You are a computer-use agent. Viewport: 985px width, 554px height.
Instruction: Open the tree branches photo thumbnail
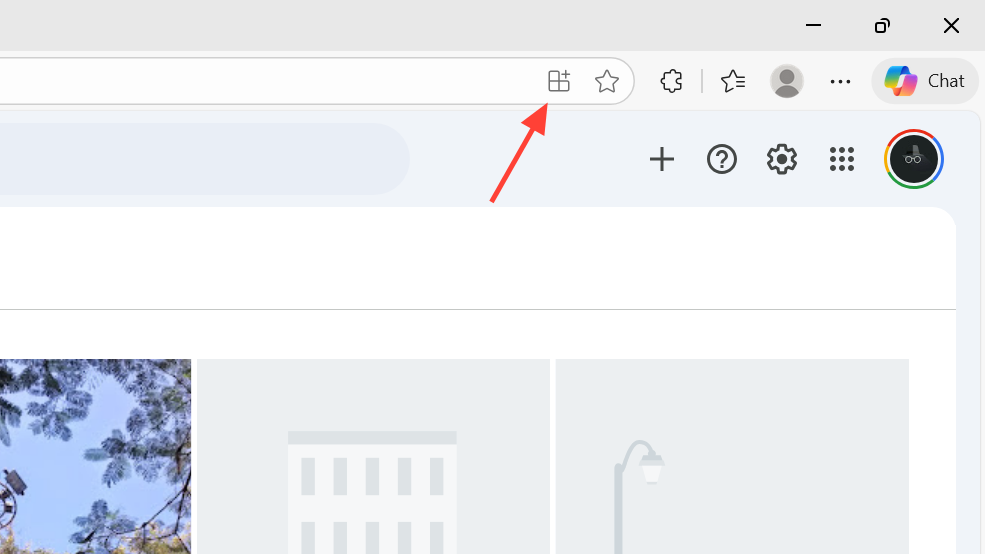[x=95, y=457]
